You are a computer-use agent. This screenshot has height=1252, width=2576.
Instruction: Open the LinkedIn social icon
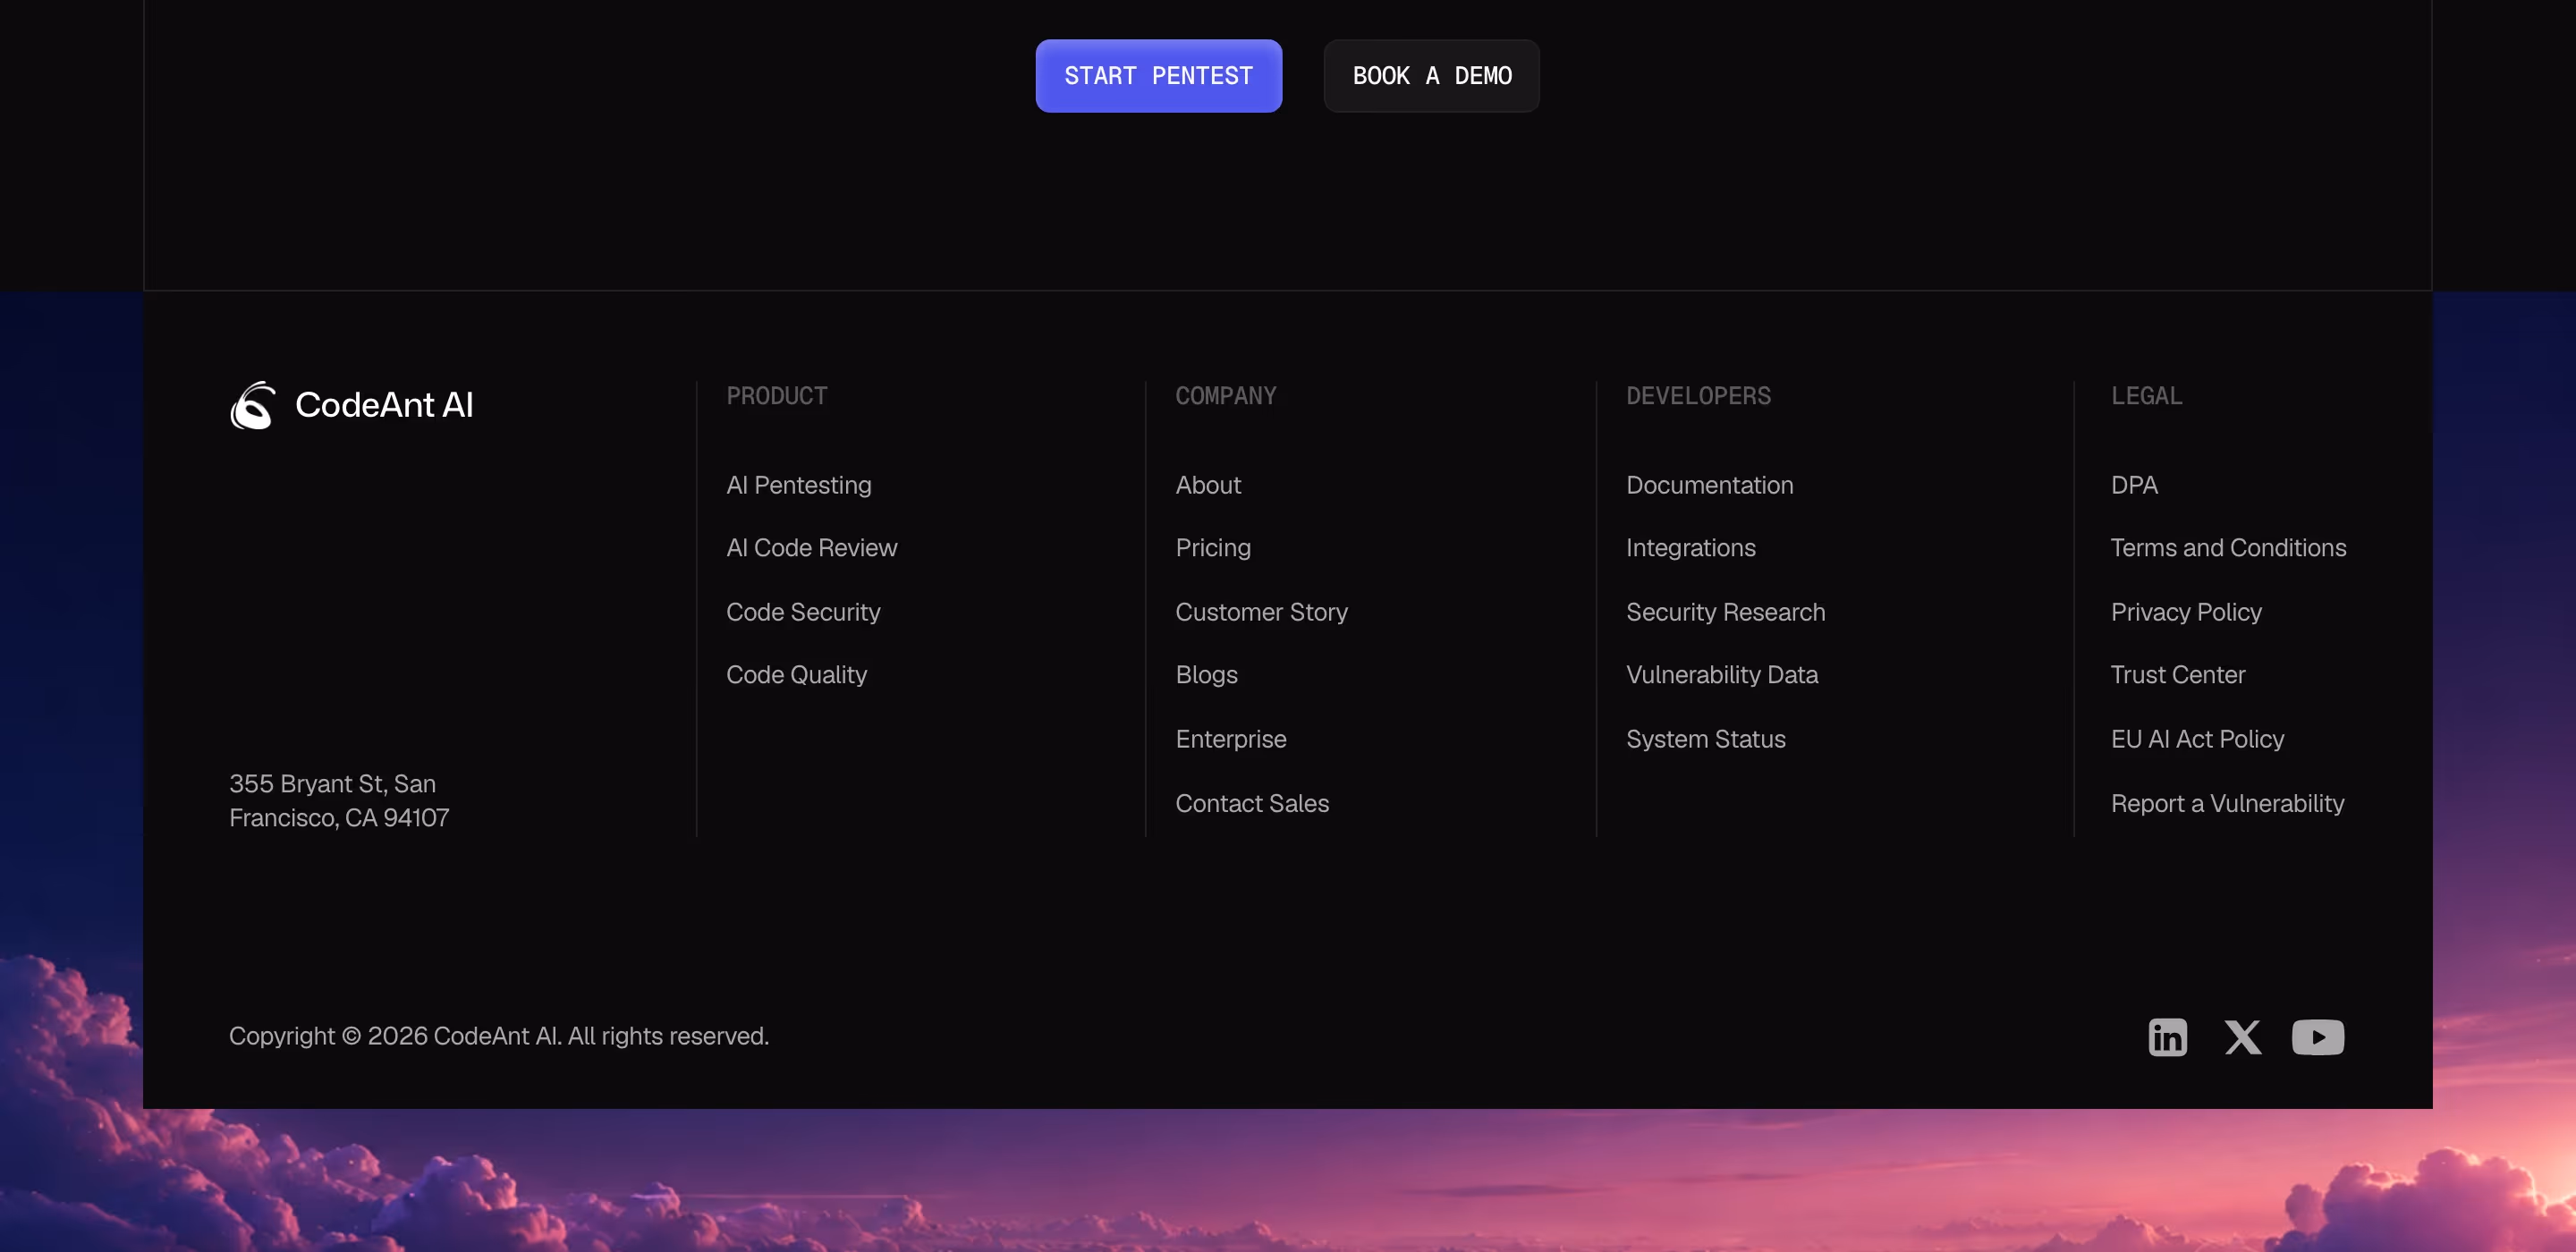tap(2167, 1037)
